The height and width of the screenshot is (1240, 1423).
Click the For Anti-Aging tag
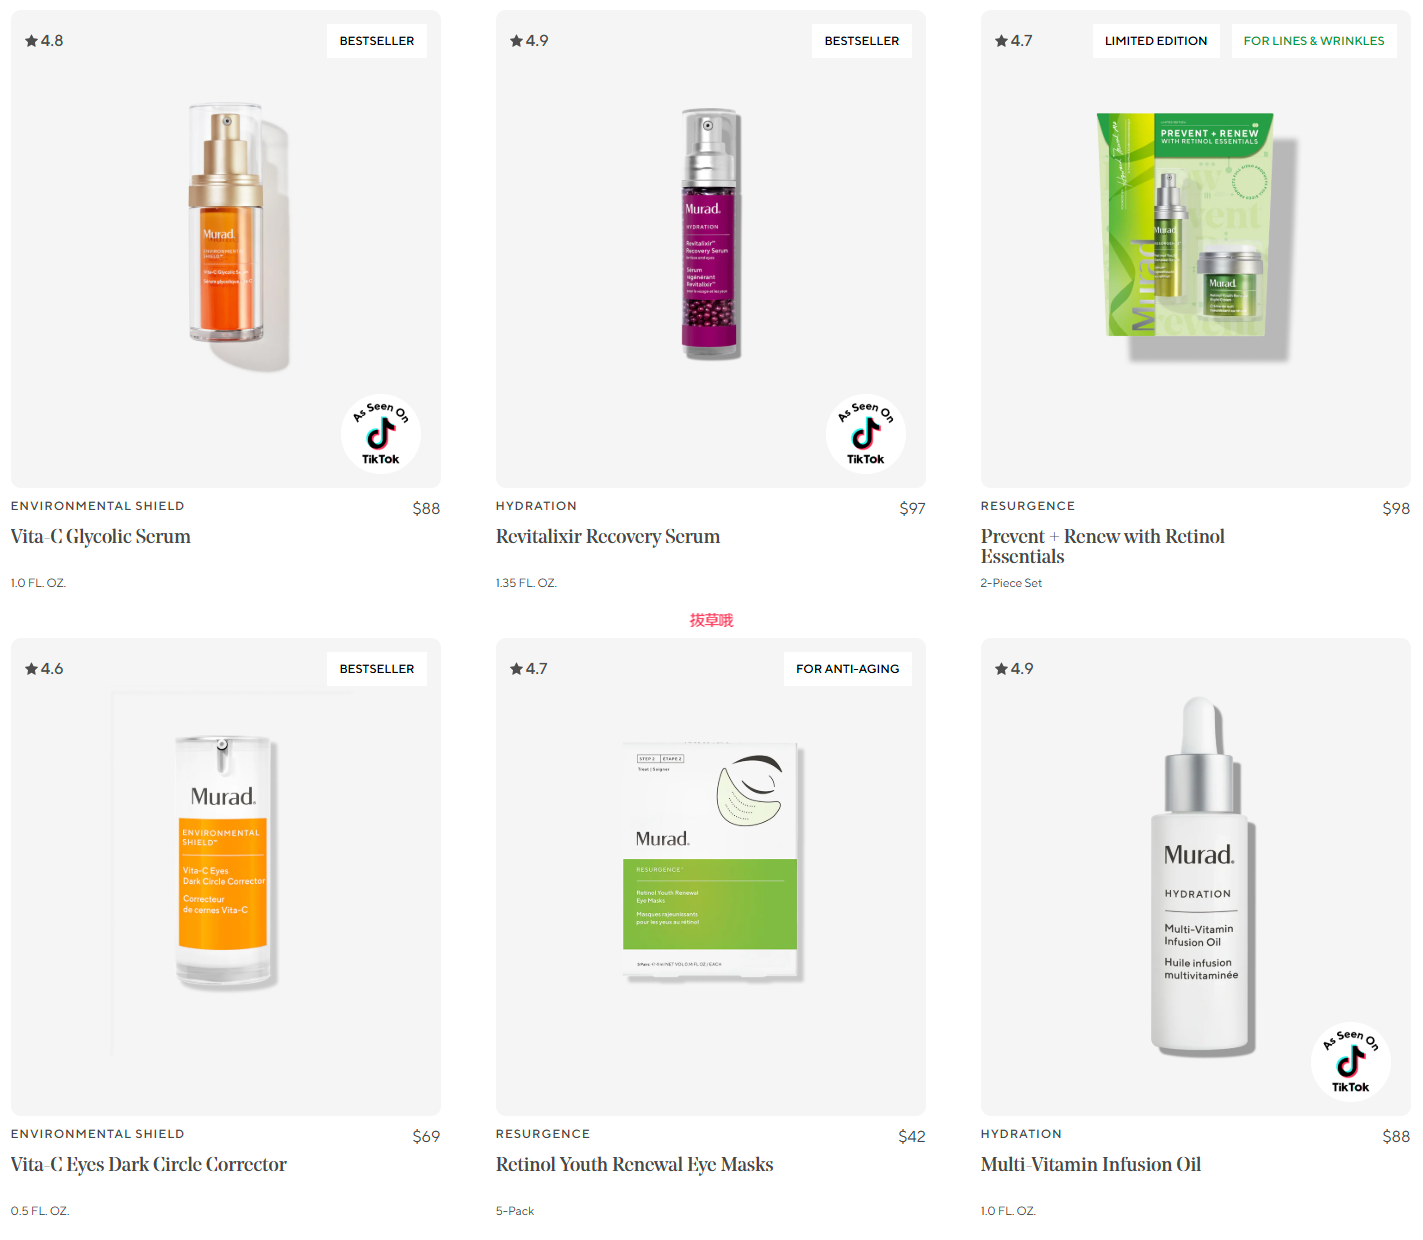click(x=847, y=669)
